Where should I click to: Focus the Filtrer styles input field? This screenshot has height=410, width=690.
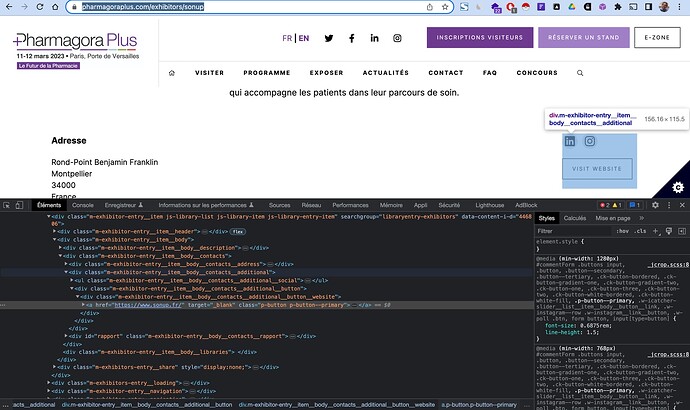pyautogui.click(x=574, y=231)
